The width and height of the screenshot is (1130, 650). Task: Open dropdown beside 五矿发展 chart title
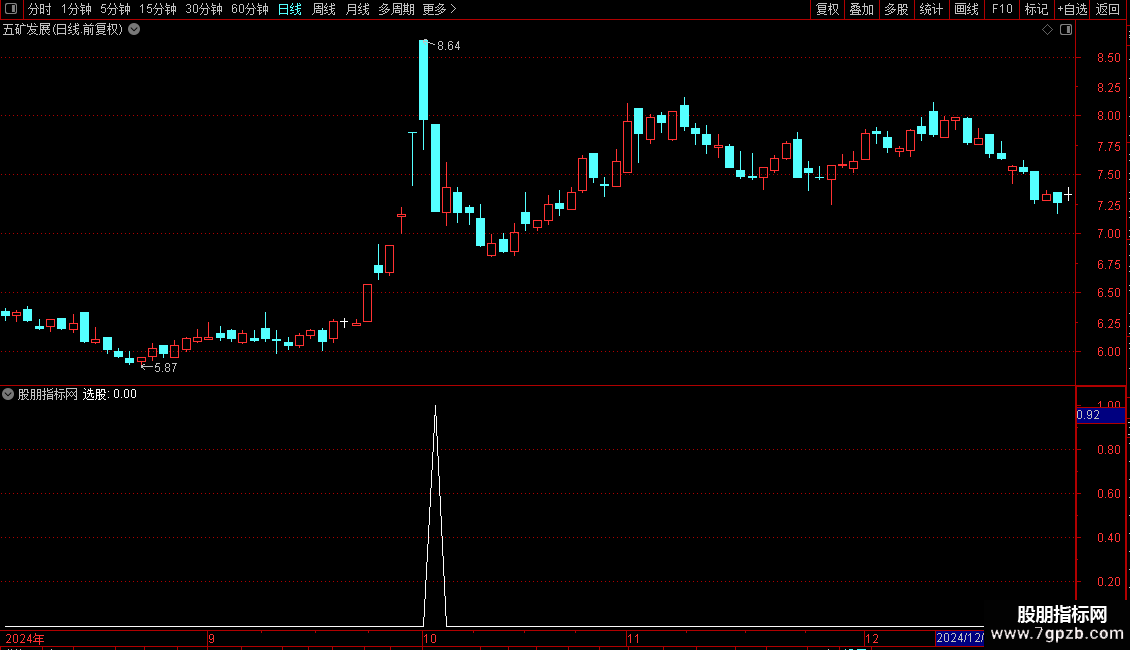pyautogui.click(x=134, y=30)
